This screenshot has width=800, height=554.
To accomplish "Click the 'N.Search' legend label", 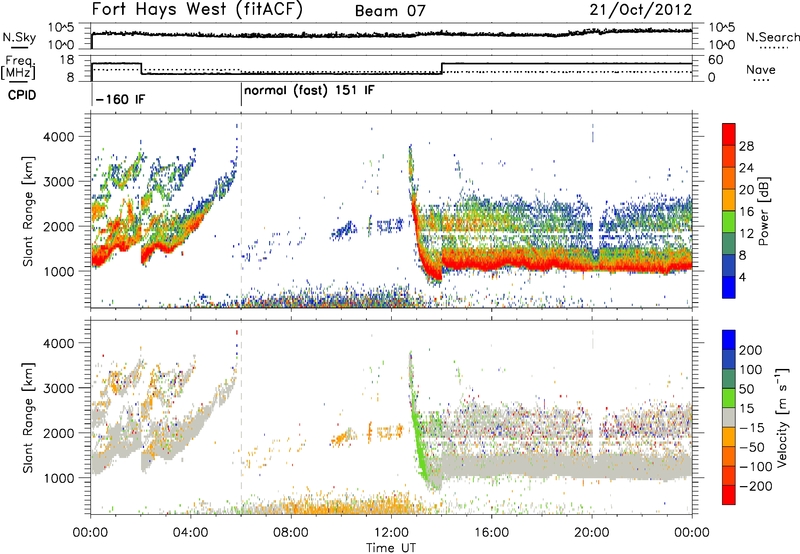I will pyautogui.click(x=772, y=37).
